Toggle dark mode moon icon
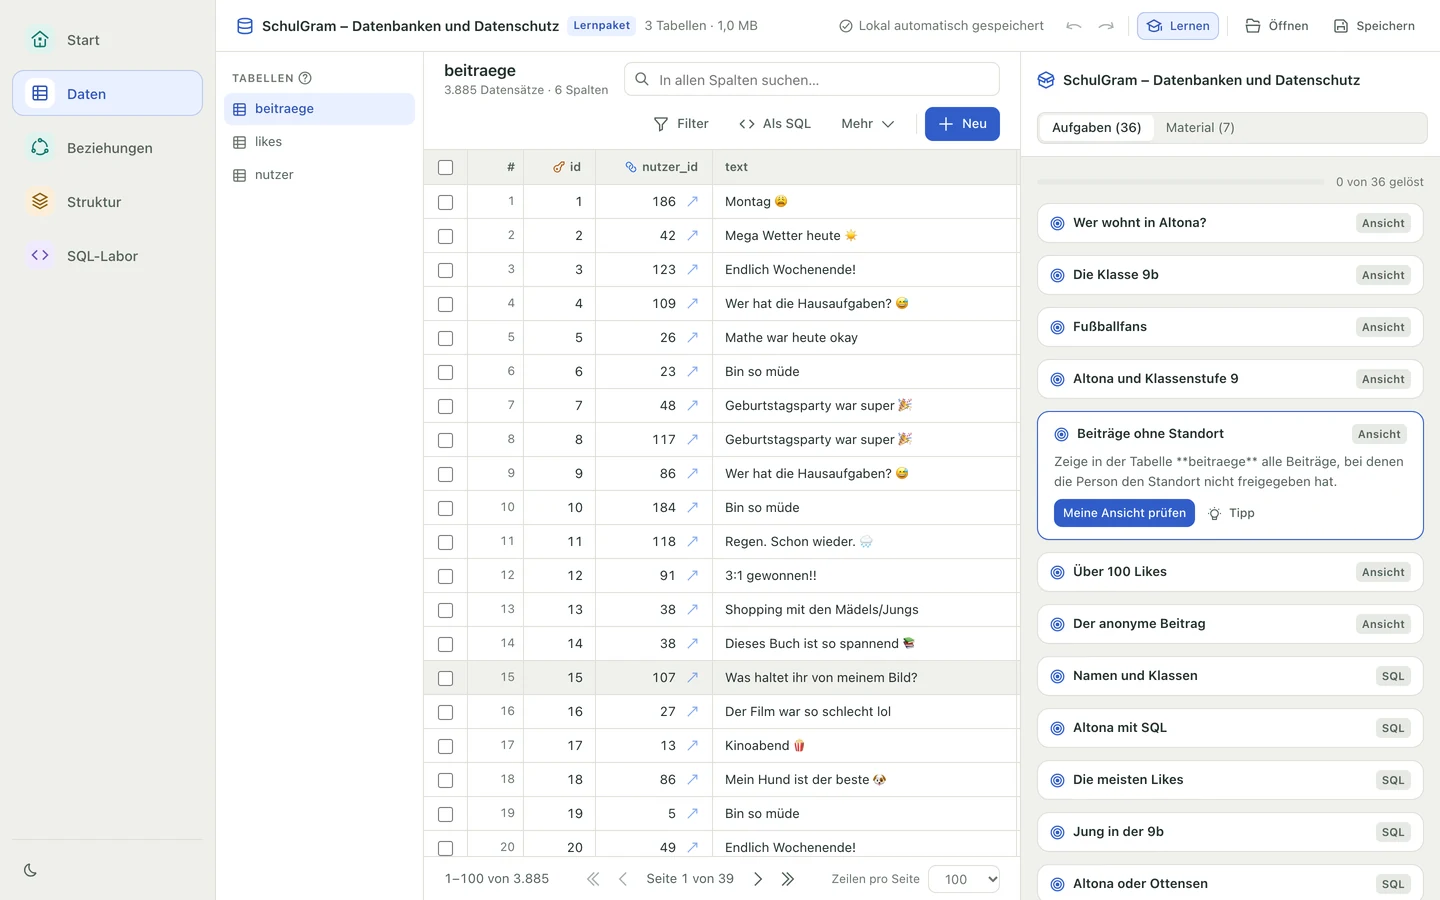The image size is (1440, 900). tap(30, 870)
